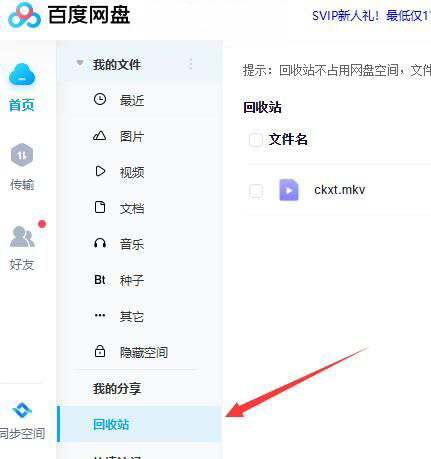Open the 同步空间 sync space icon

(22, 410)
